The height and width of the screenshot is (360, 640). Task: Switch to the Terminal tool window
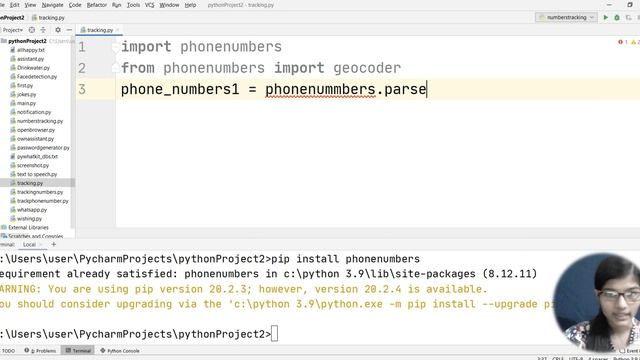[78, 351]
